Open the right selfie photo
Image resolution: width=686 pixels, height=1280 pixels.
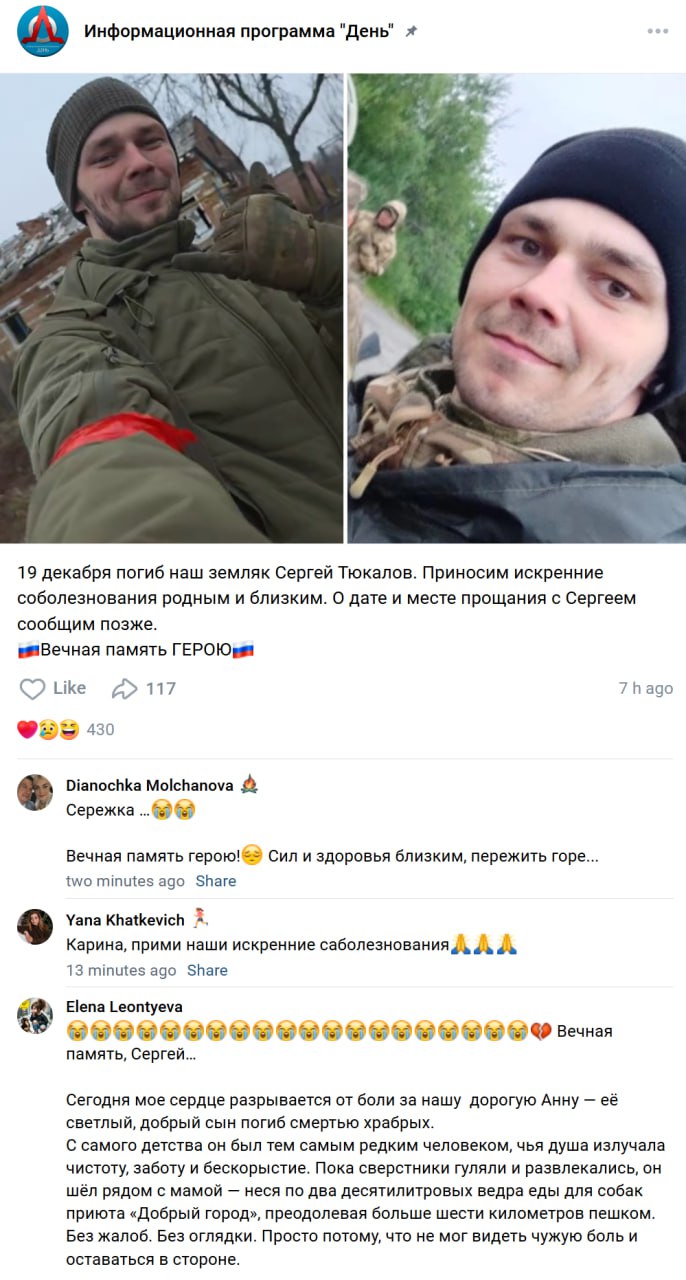517,308
